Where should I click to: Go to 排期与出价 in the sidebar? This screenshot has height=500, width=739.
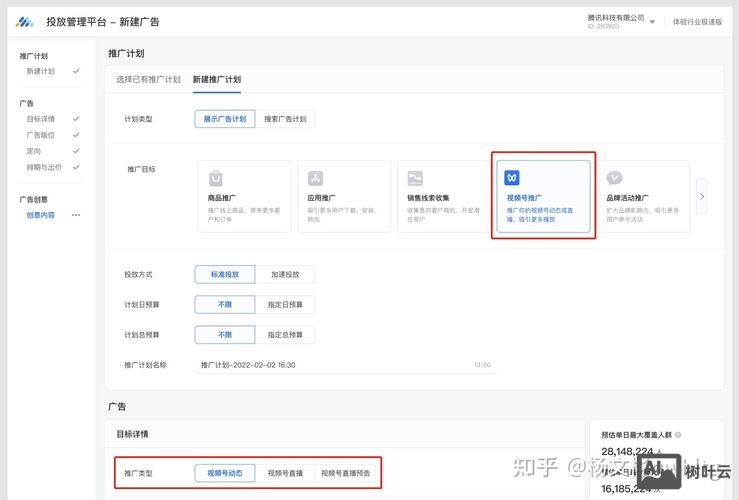[x=44, y=167]
